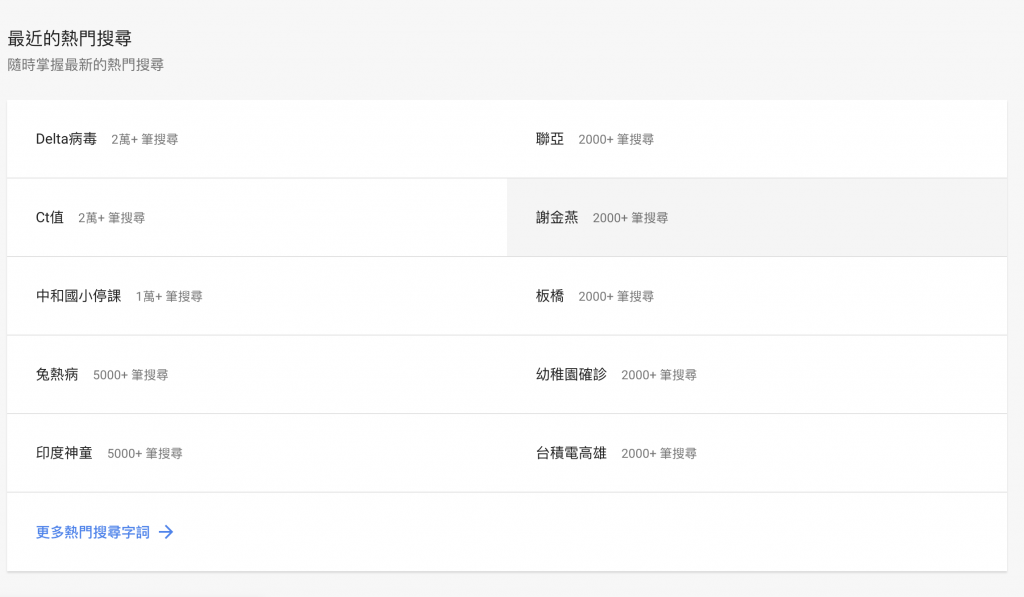Click the 最近的熱門搜尋 heading

[70, 39]
